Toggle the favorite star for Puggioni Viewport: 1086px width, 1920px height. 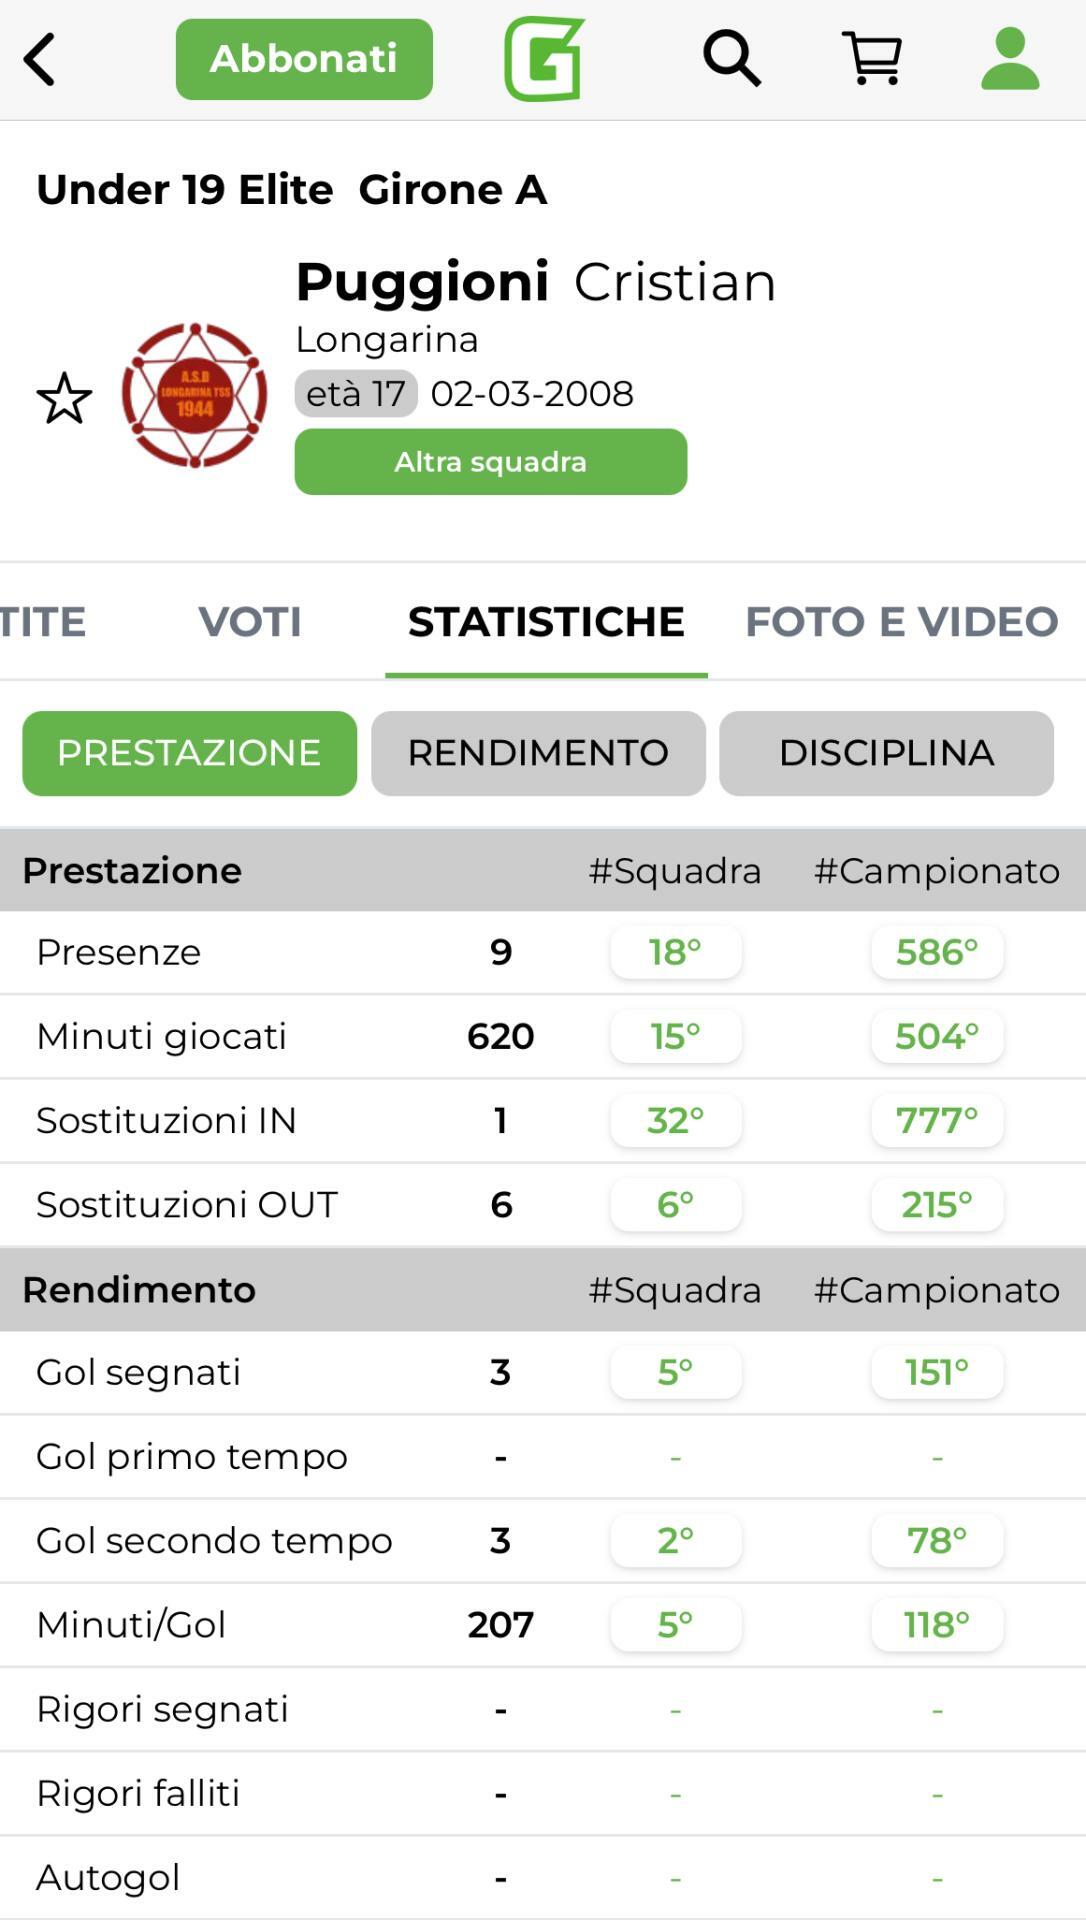(x=64, y=397)
